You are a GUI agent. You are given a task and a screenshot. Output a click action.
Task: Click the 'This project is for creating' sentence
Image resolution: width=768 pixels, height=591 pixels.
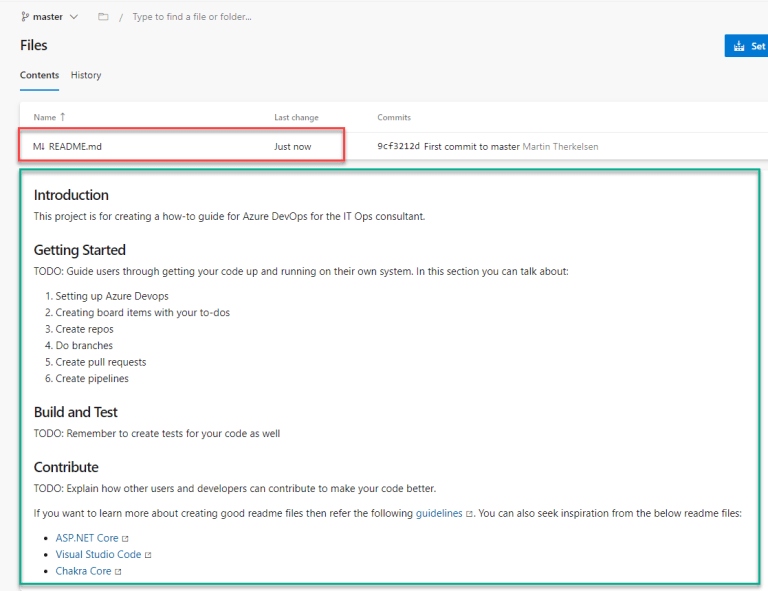229,216
